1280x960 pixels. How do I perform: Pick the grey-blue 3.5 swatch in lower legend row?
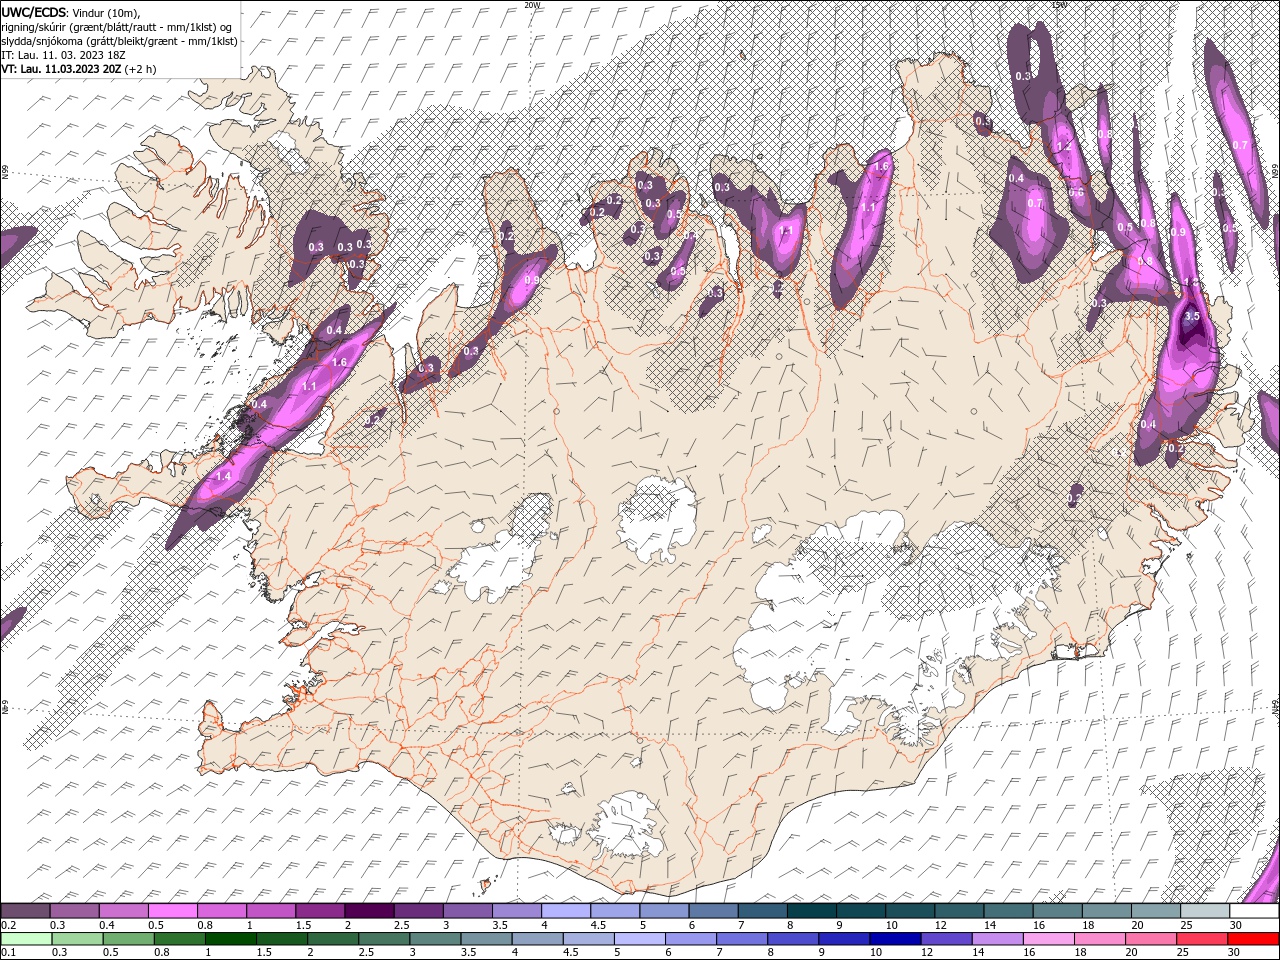pos(486,938)
